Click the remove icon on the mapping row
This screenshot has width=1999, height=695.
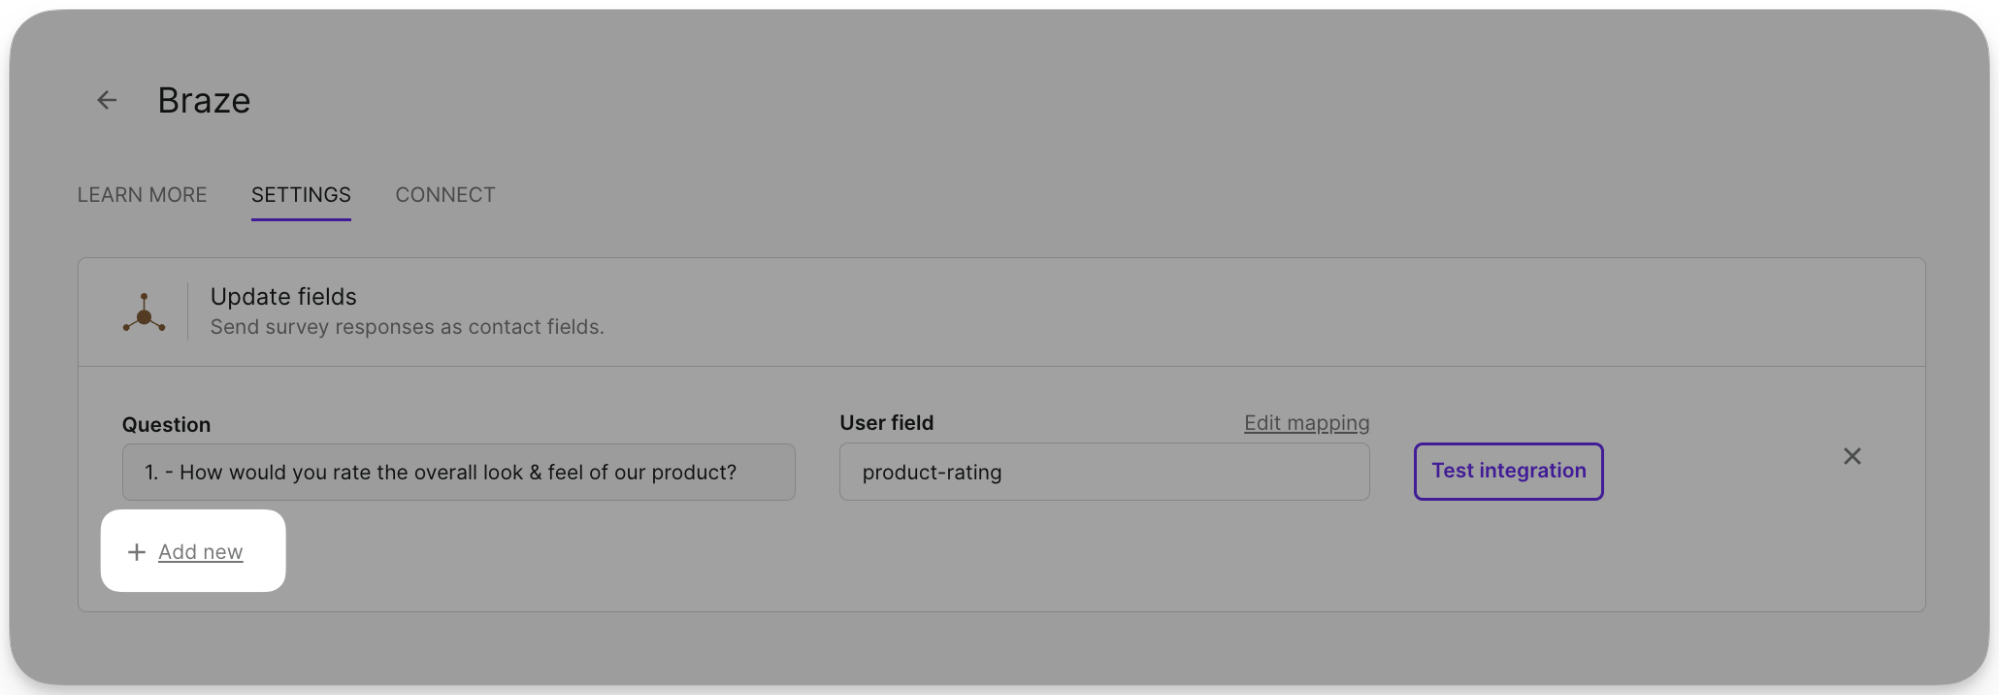coord(1851,456)
